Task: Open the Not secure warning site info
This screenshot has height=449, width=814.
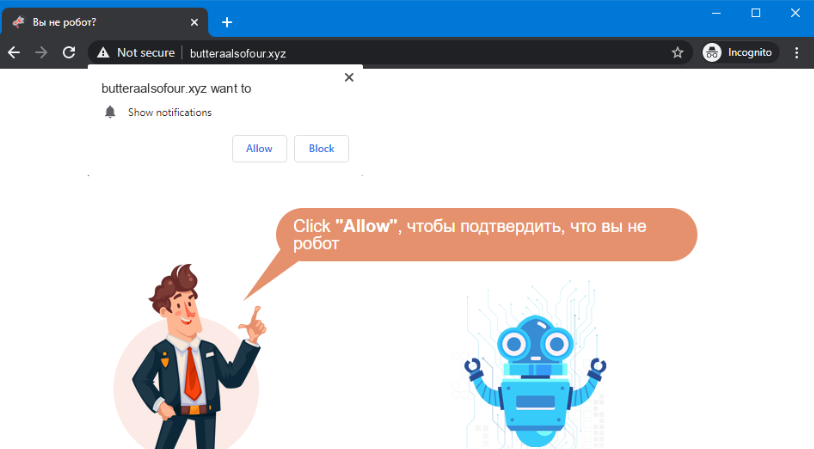Action: pos(137,53)
